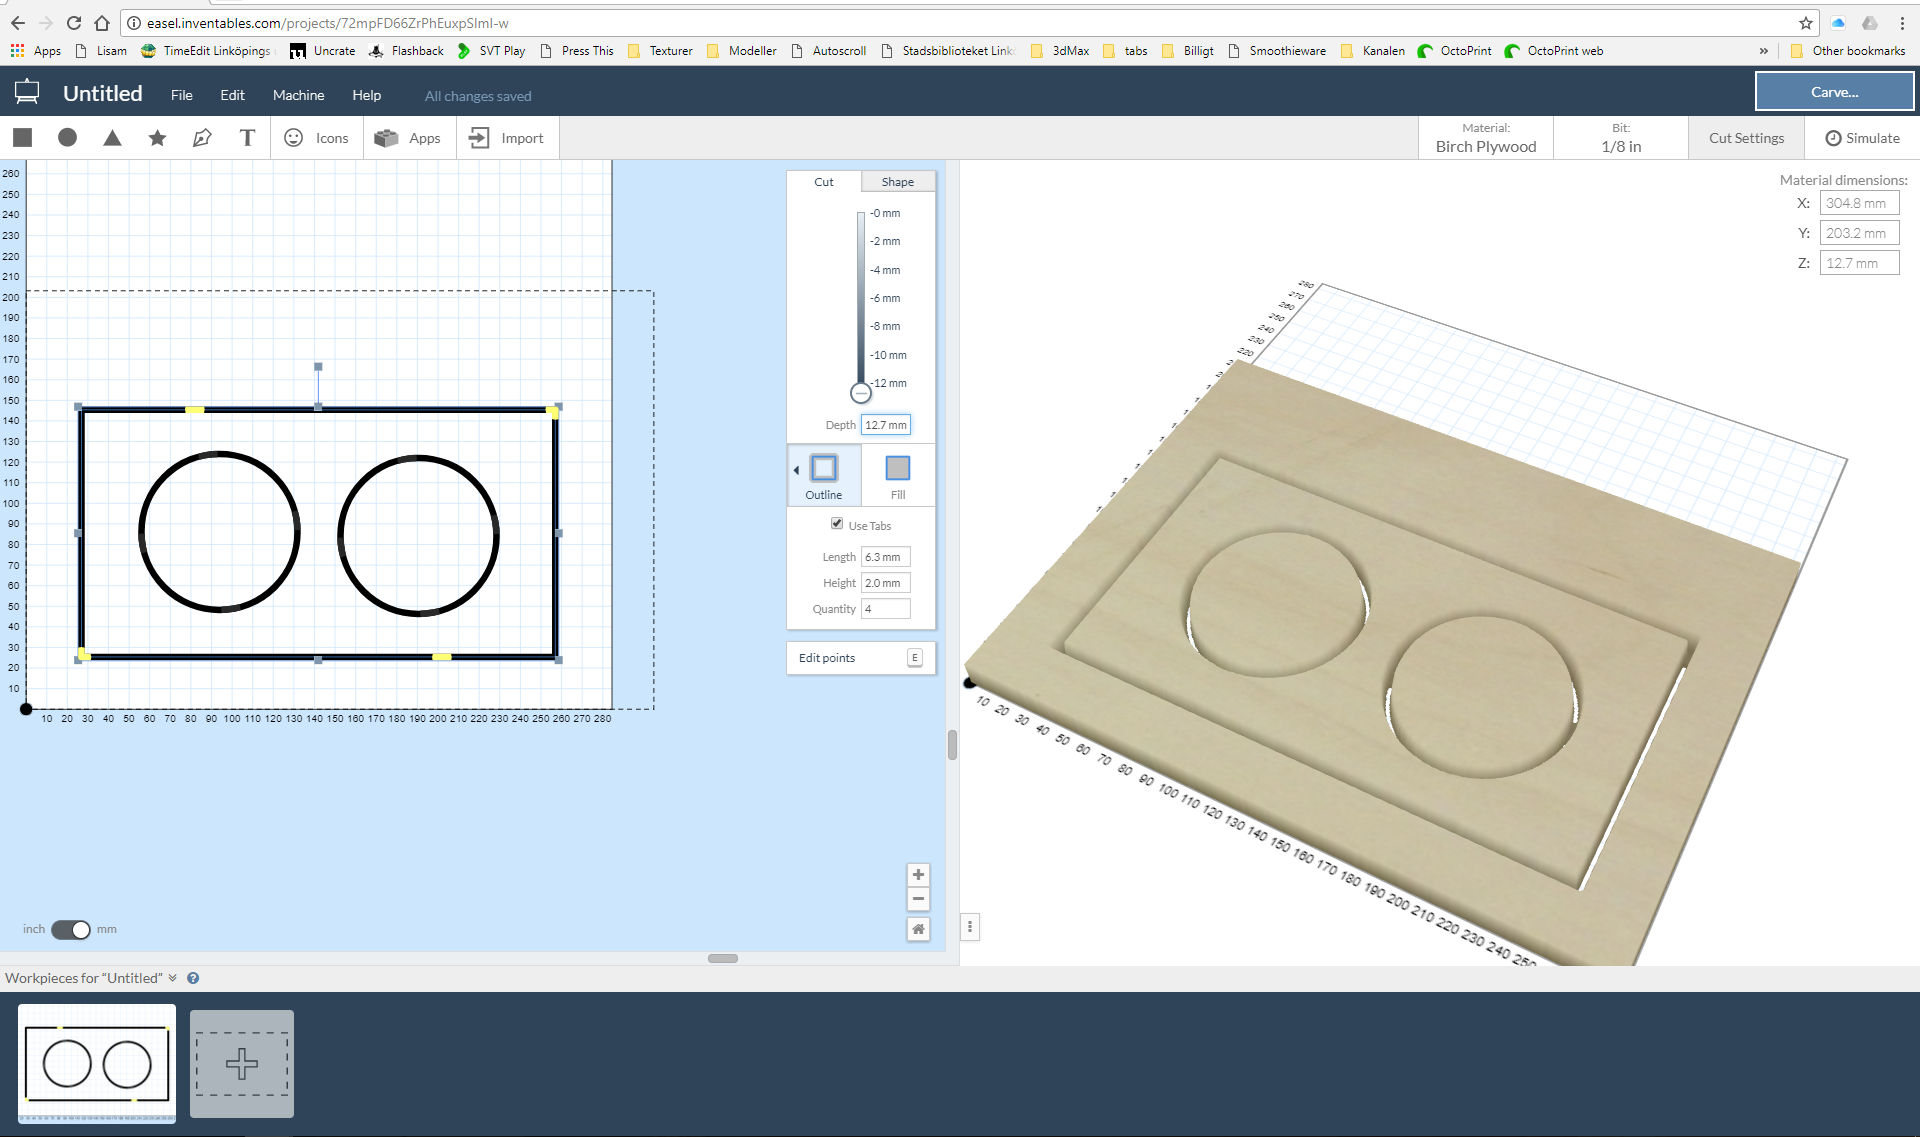1920x1137 pixels.
Task: Expand the Cut Settings panel
Action: [x=1747, y=137]
